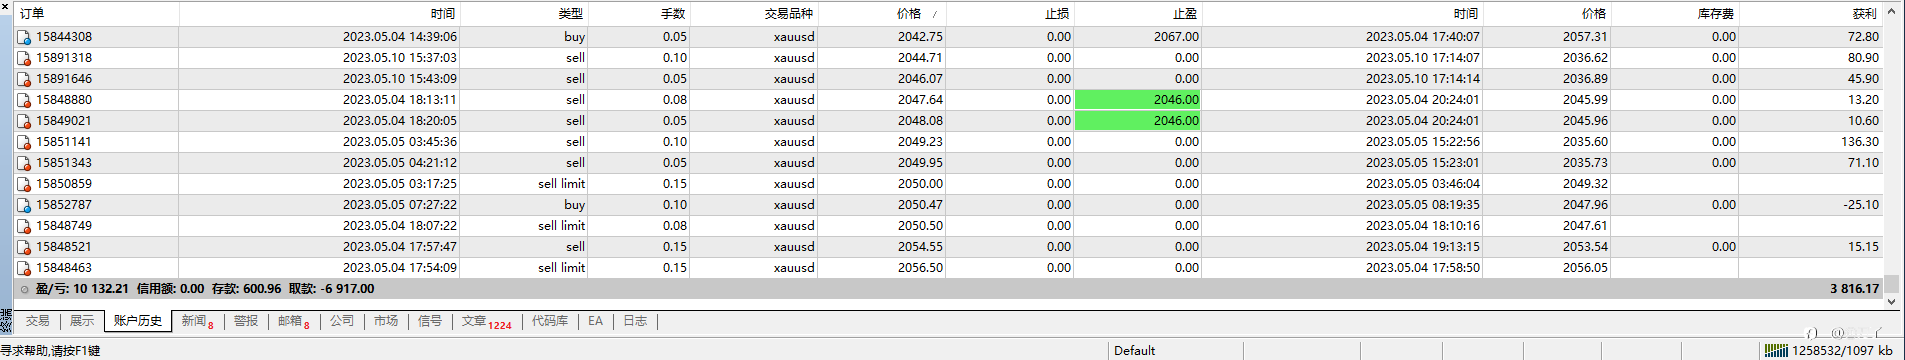Click the profit value 136.30
Image resolution: width=1905 pixels, height=360 pixels.
point(1860,142)
